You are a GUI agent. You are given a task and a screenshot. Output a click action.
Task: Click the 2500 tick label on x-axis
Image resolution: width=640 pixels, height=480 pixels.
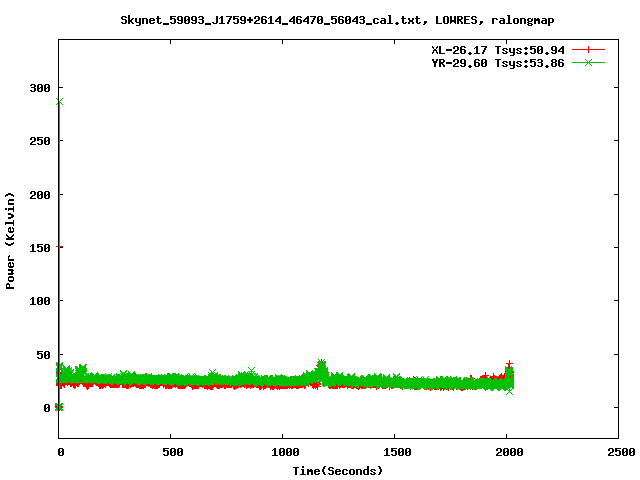[621, 452]
